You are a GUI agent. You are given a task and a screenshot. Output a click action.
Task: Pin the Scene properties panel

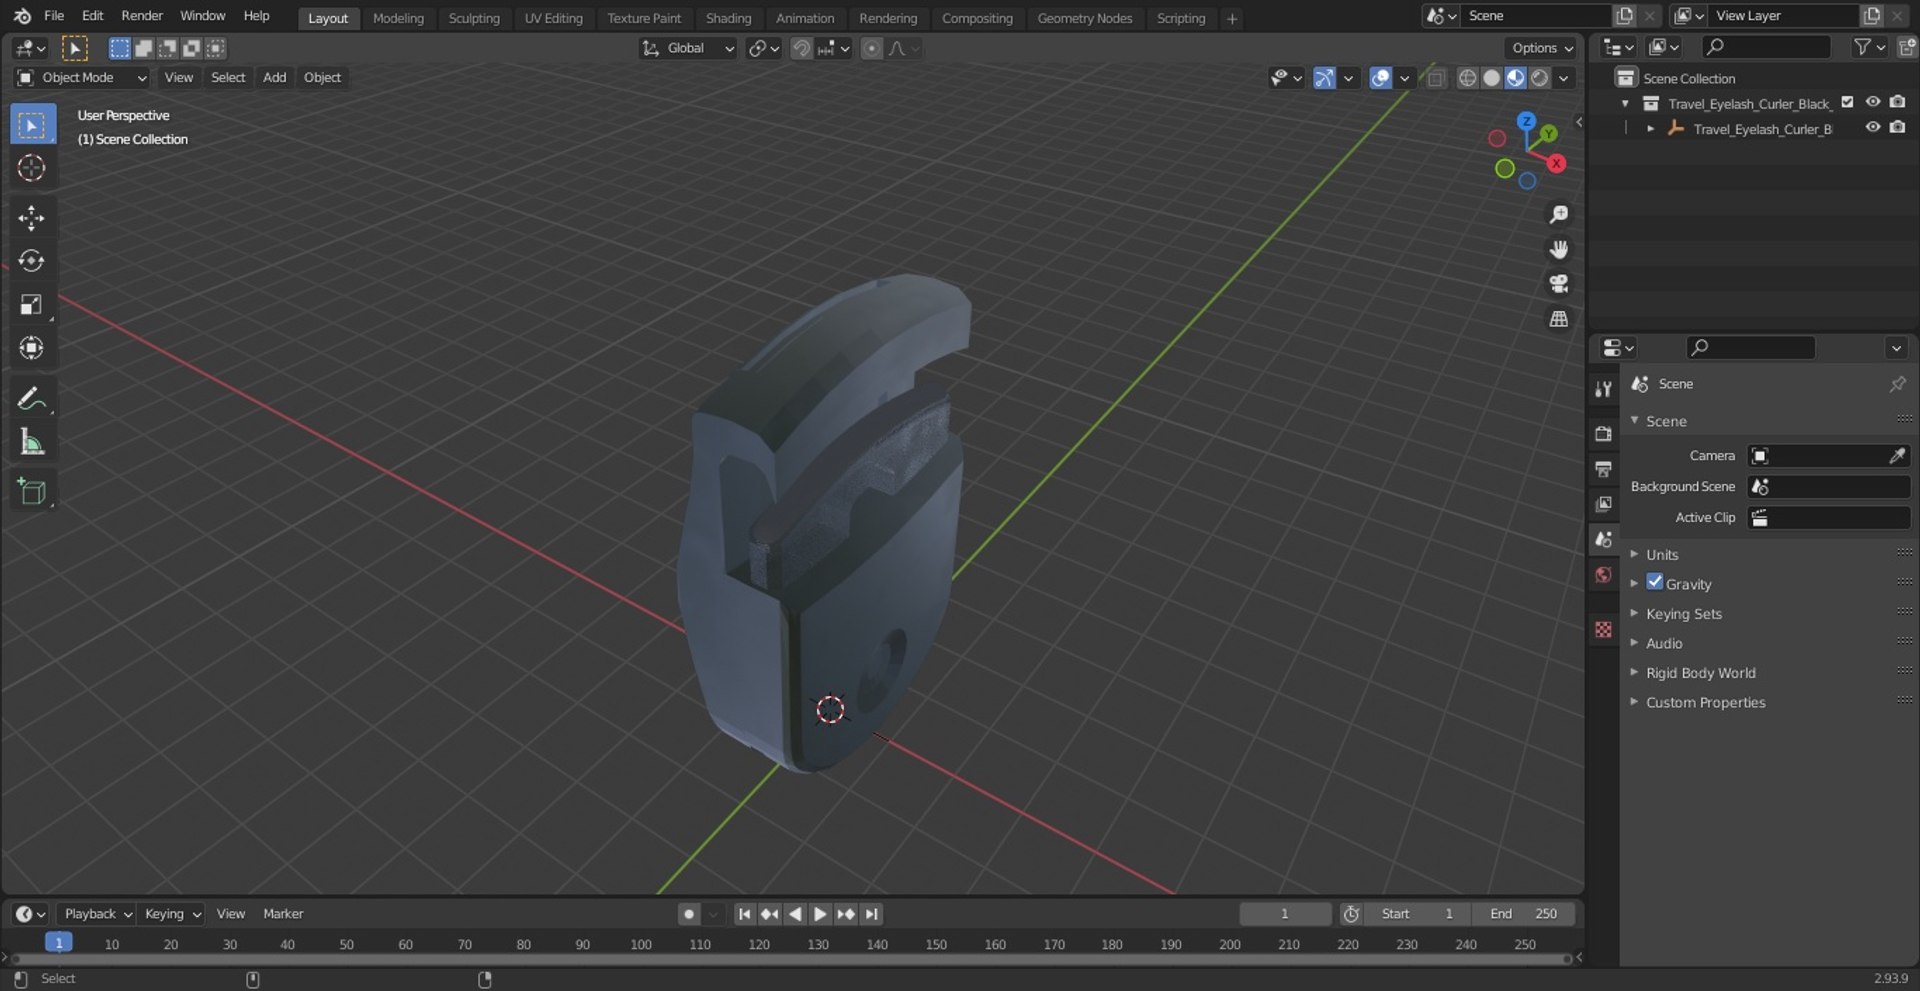click(1897, 384)
